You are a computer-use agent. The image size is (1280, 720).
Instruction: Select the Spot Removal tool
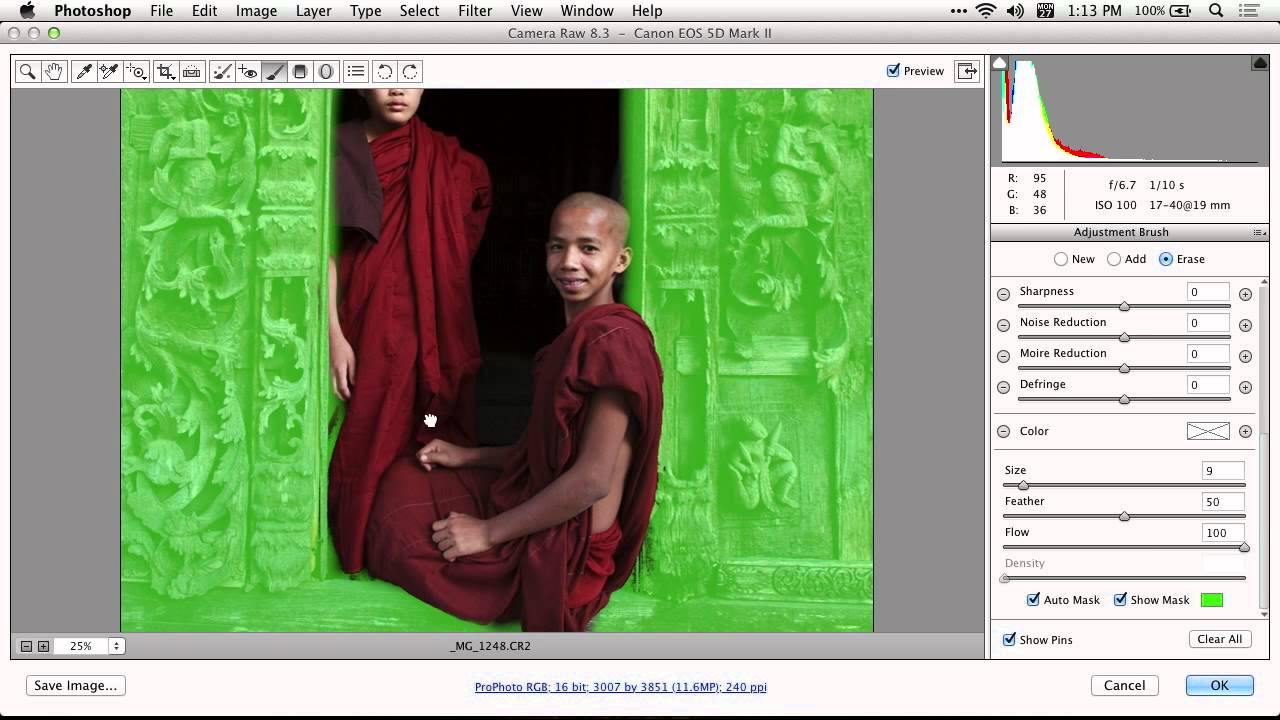[223, 71]
